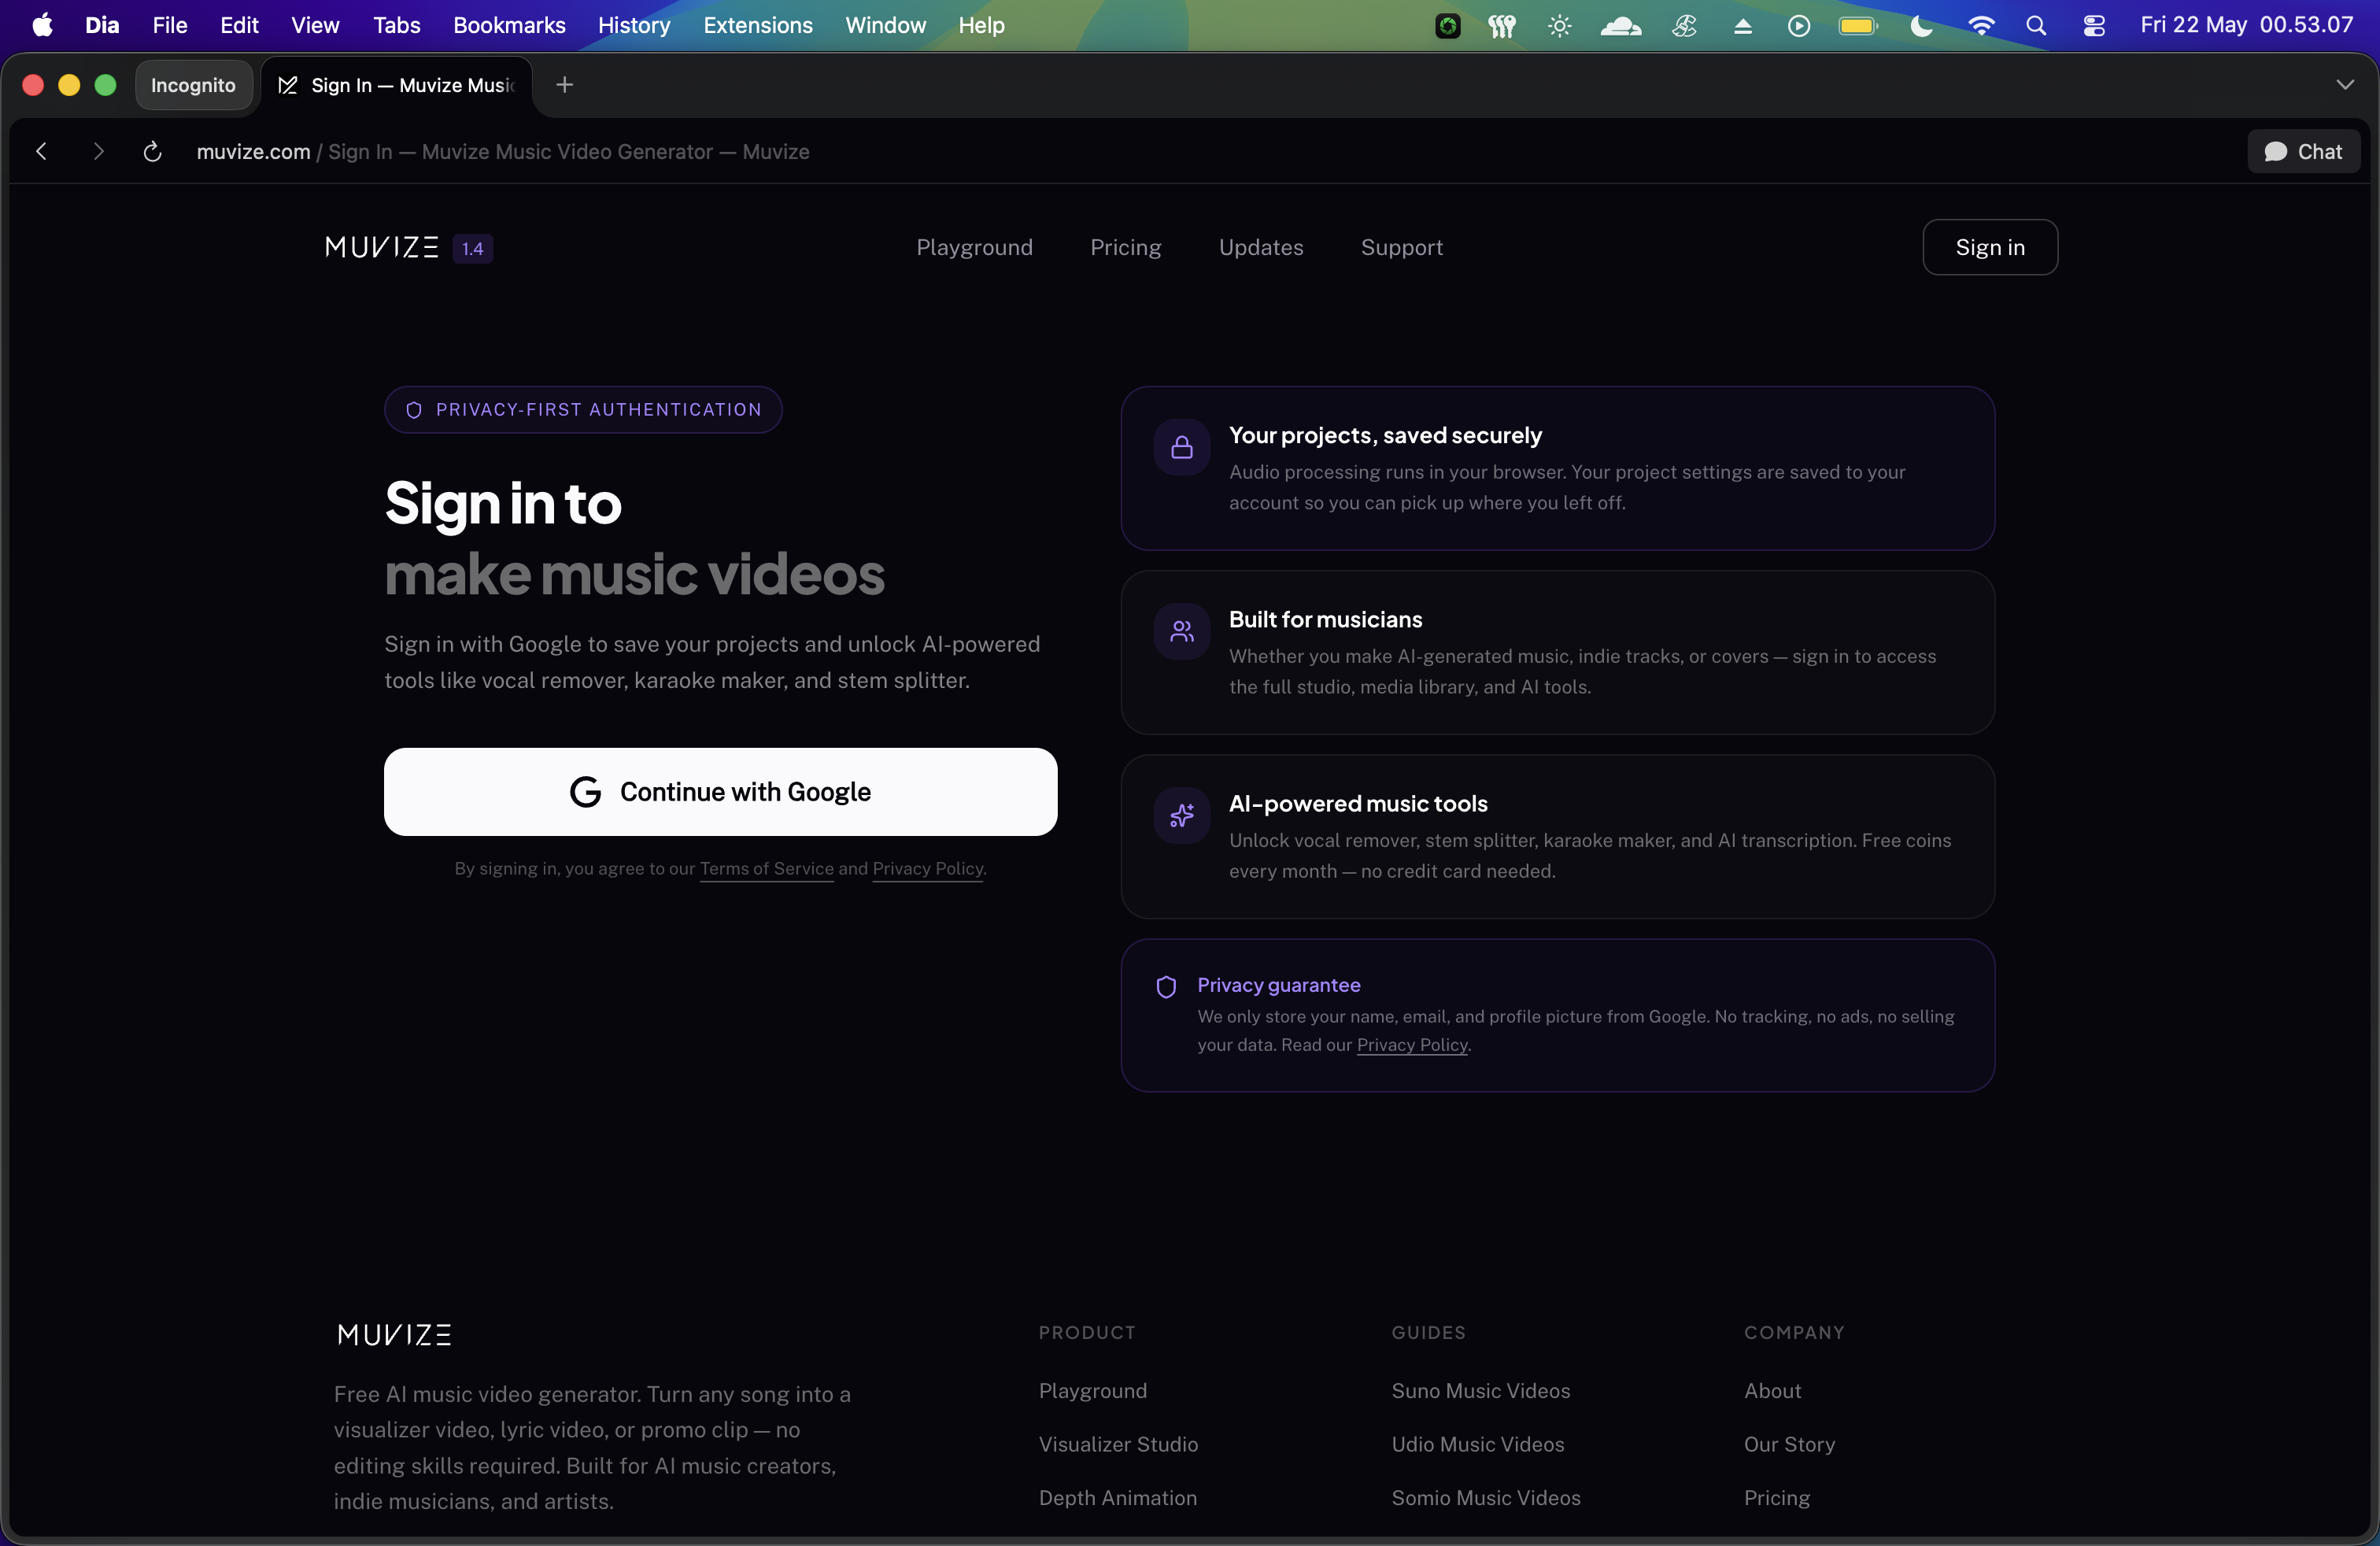Click the eject icon in the menu bar
2380x1546 pixels.
[1742, 26]
